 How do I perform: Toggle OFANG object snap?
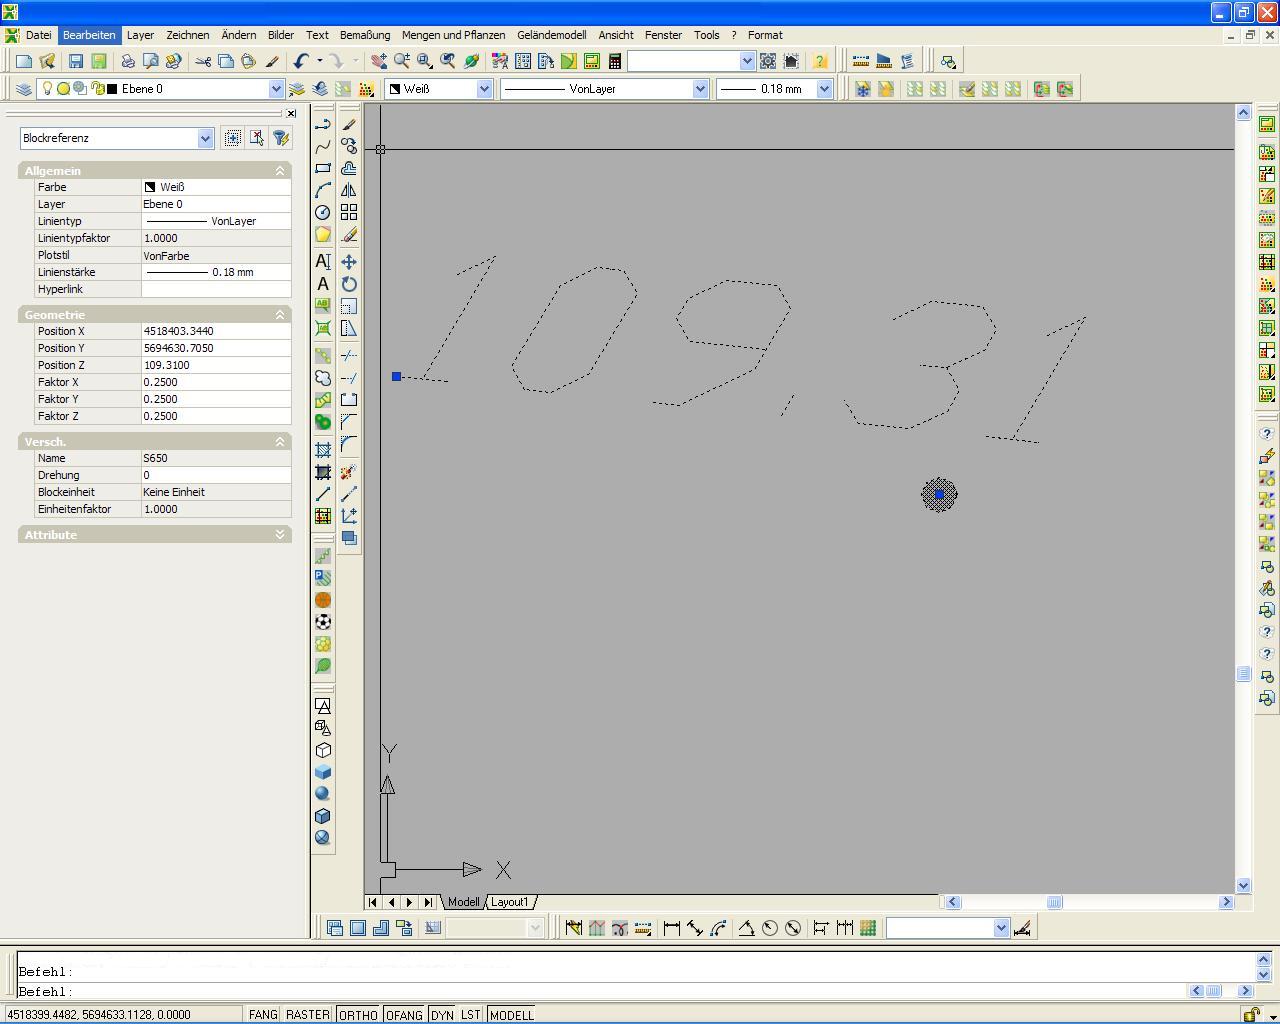(404, 1015)
